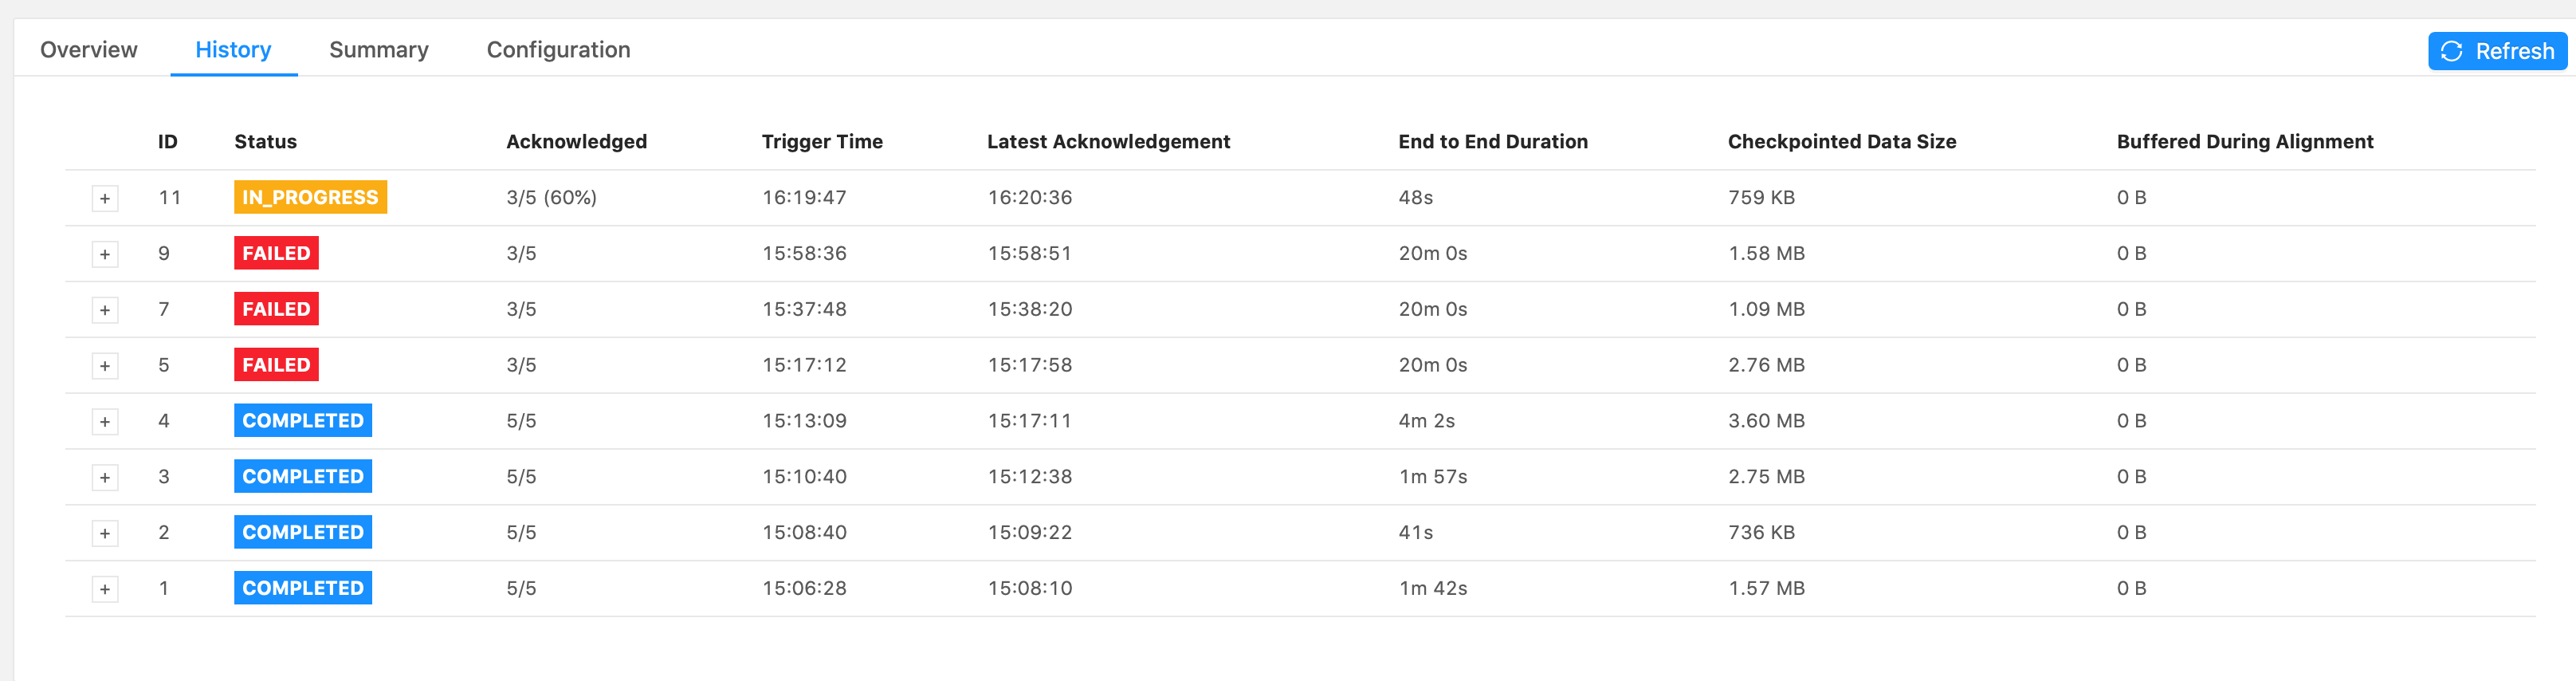Switch to the Overview tab
2576x681 pixels.
click(89, 50)
